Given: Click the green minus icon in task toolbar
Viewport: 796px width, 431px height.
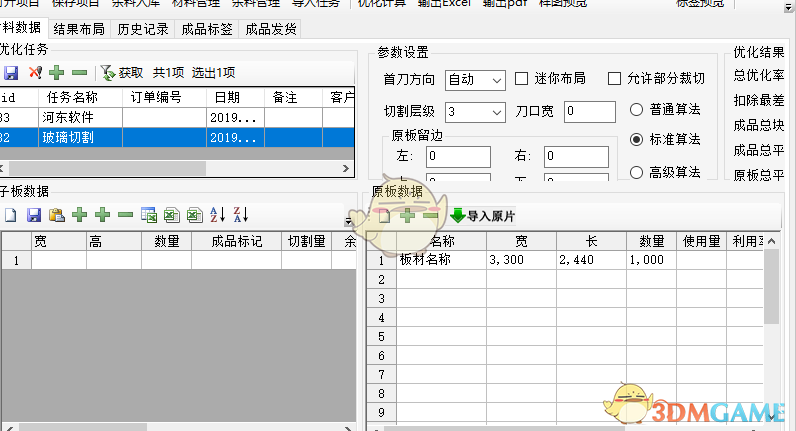Looking at the screenshot, I should [x=79, y=73].
